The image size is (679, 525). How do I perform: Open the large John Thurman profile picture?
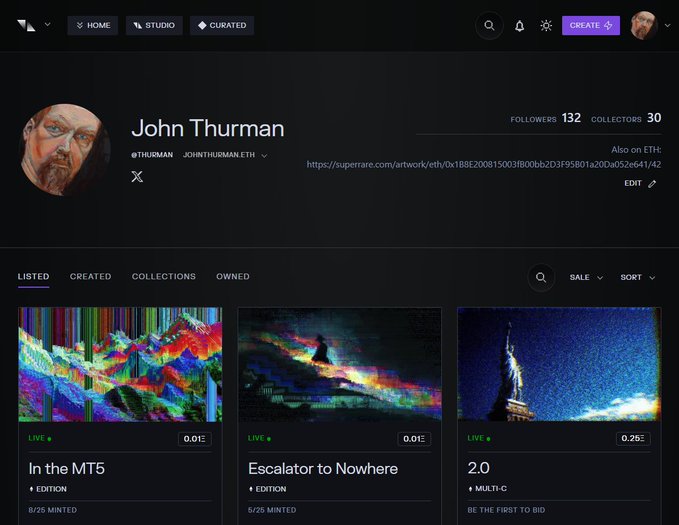[x=65, y=149]
